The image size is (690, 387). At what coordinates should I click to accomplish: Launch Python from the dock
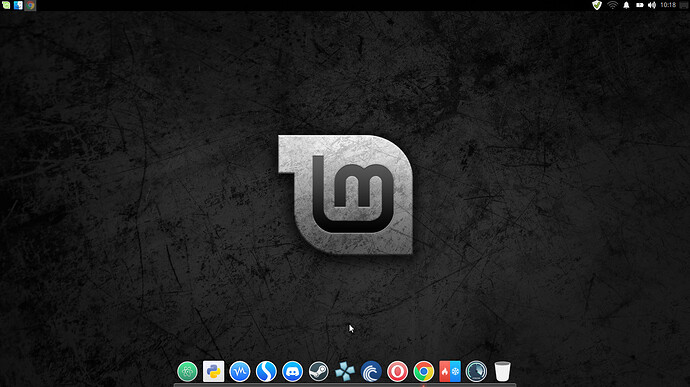coord(213,372)
